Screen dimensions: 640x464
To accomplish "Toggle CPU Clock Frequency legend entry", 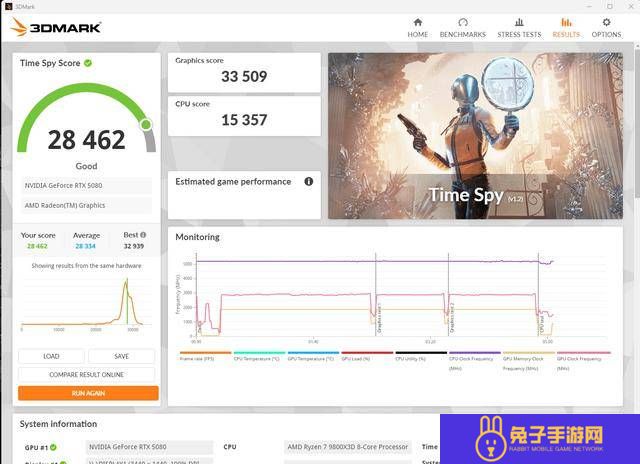I will (x=475, y=361).
